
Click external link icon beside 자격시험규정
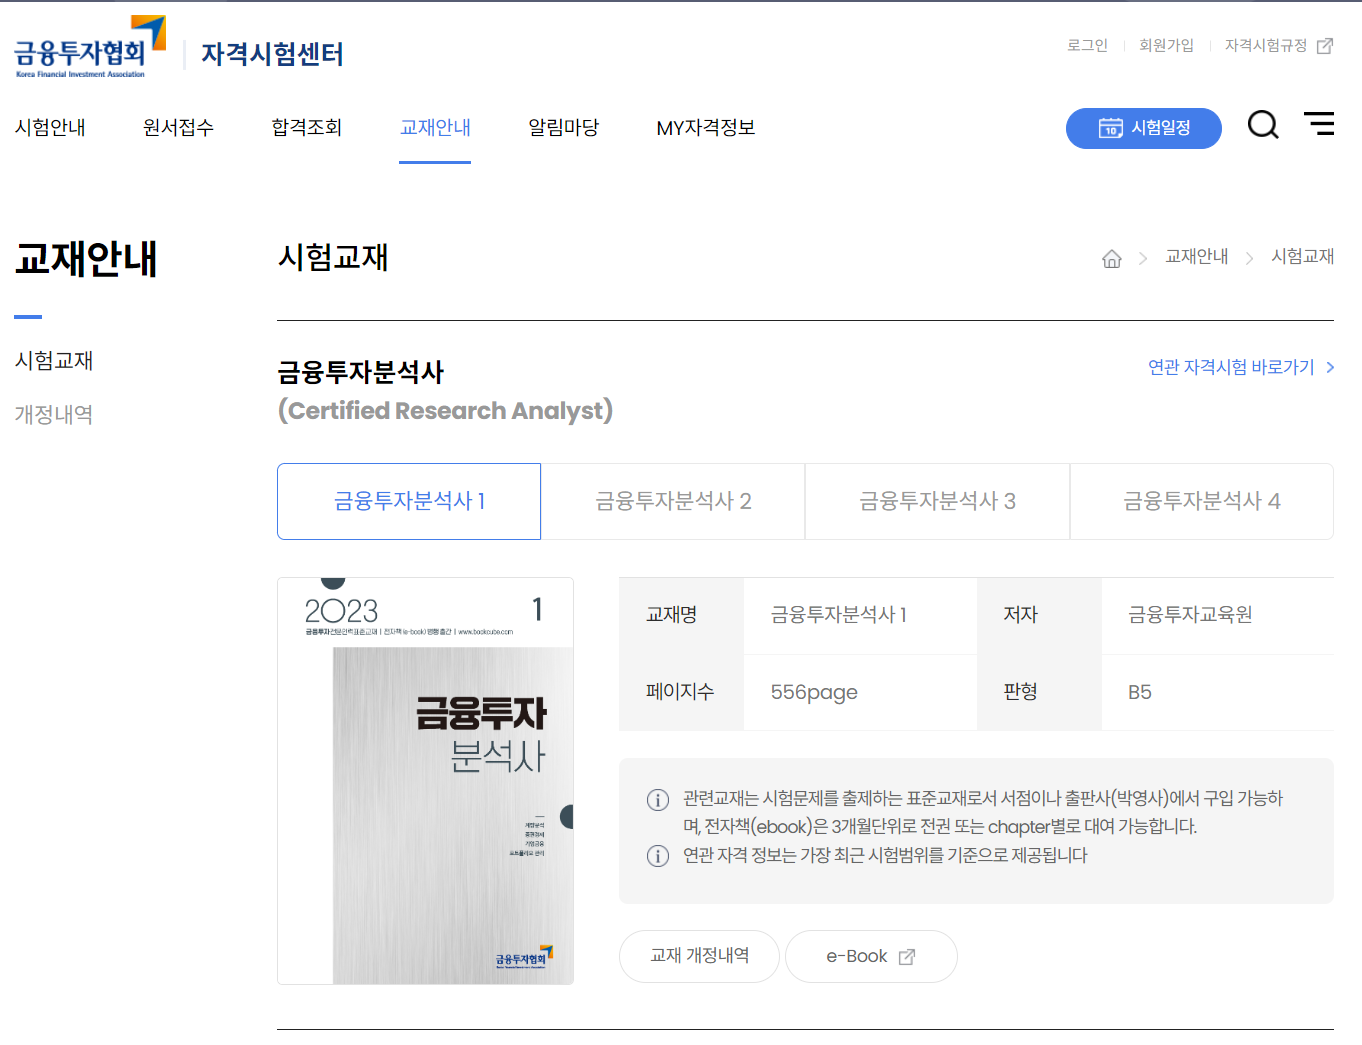point(1325,46)
